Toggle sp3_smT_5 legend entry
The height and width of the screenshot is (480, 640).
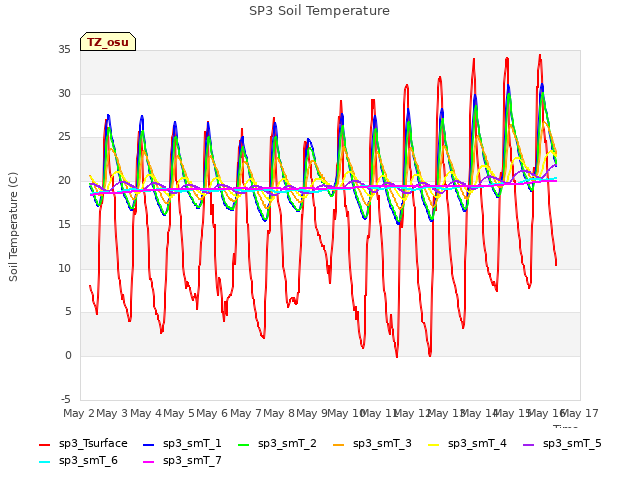coord(562,444)
